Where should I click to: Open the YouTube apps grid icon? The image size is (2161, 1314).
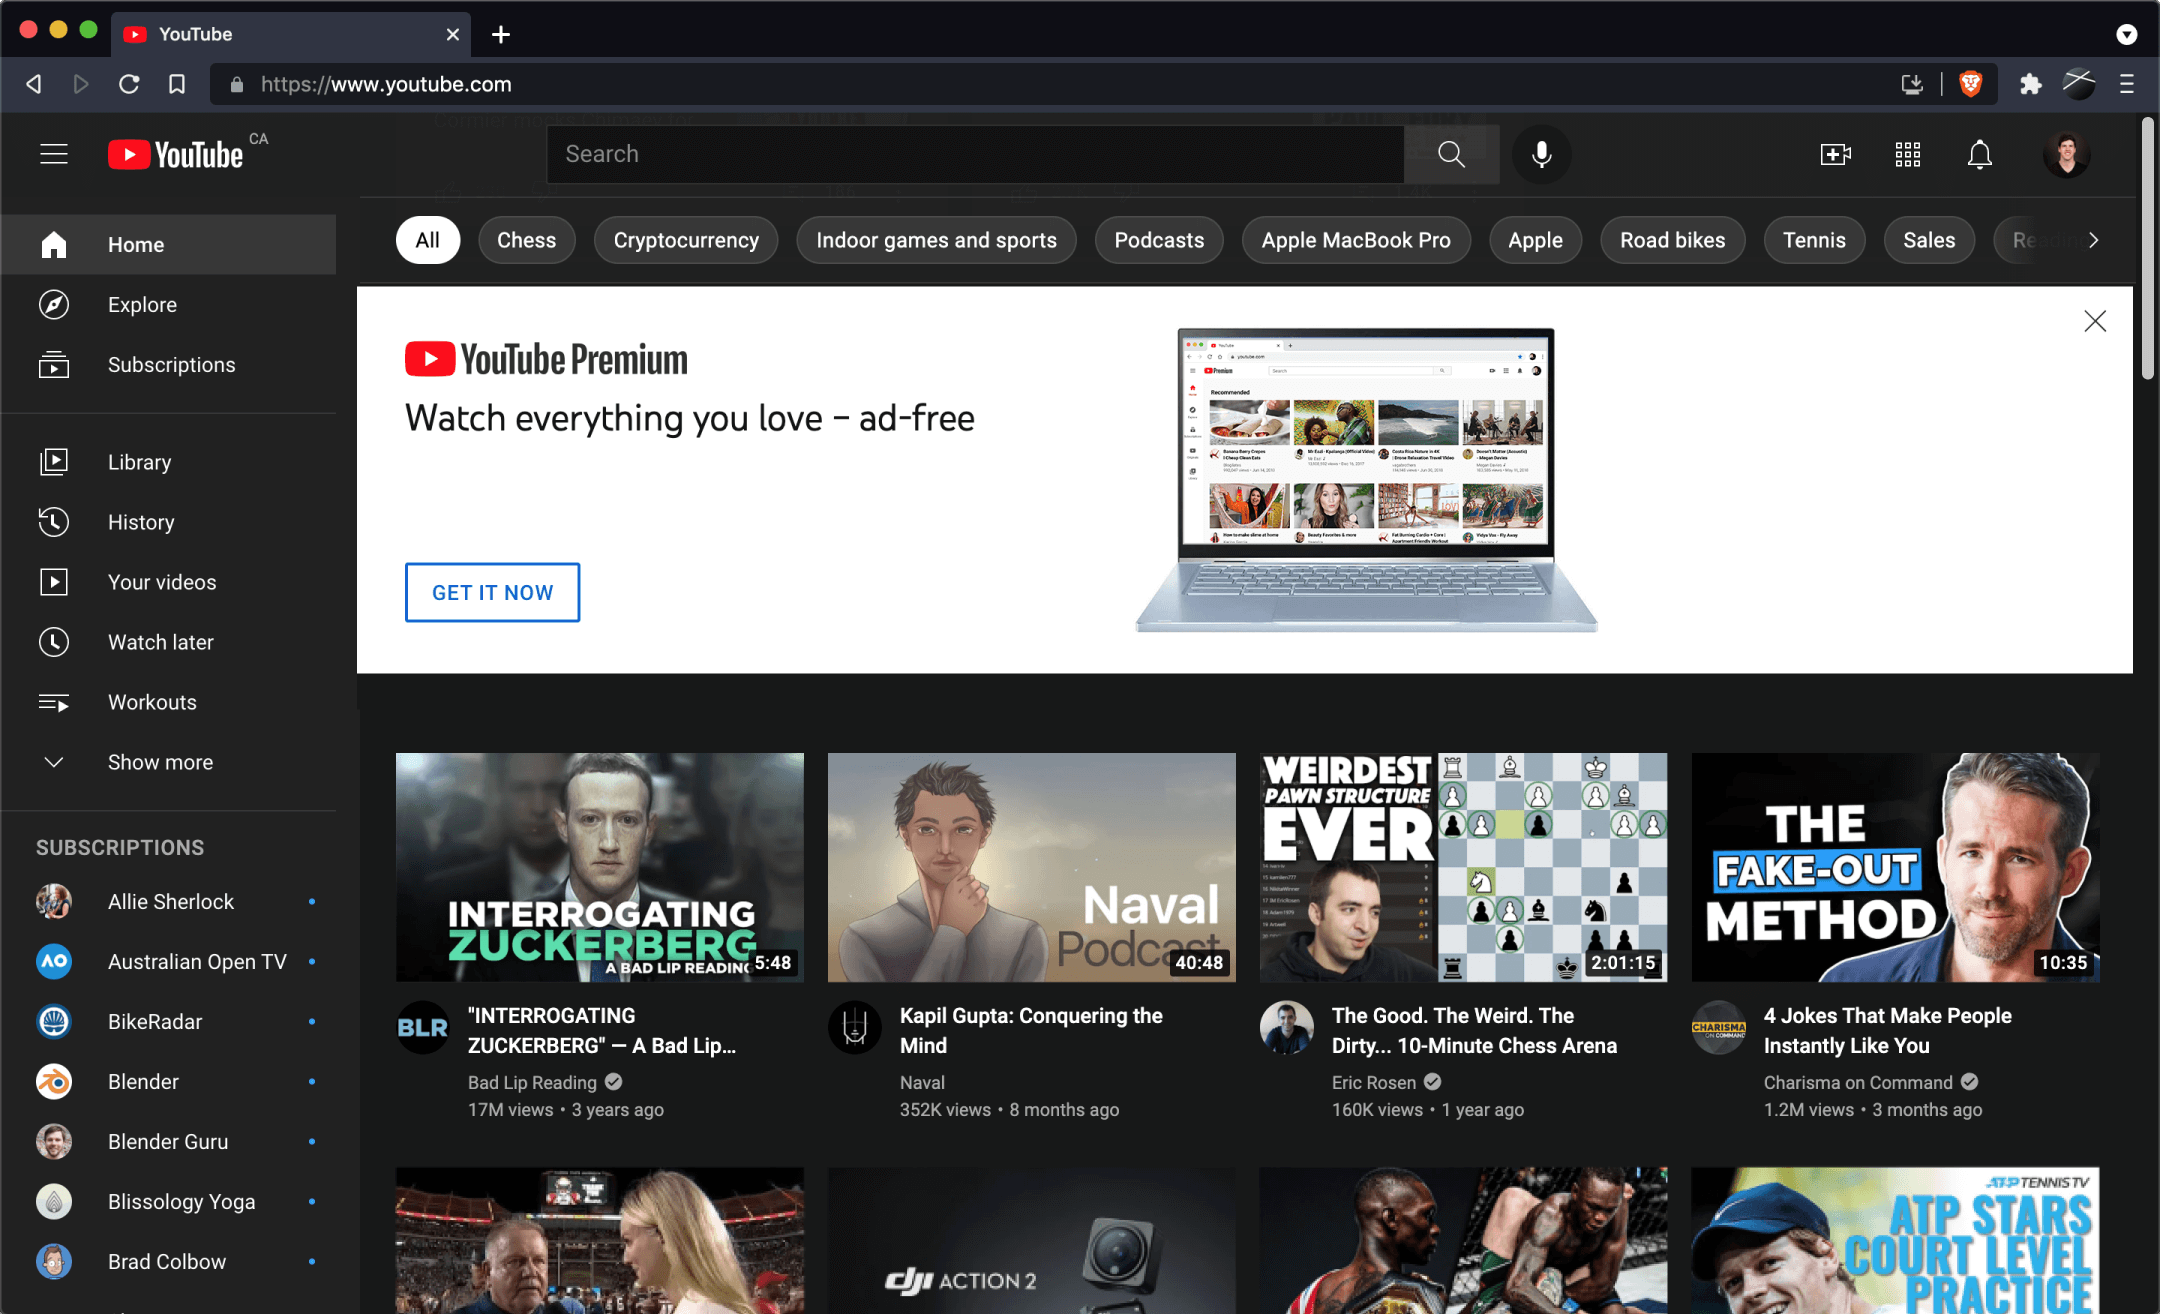(1907, 154)
